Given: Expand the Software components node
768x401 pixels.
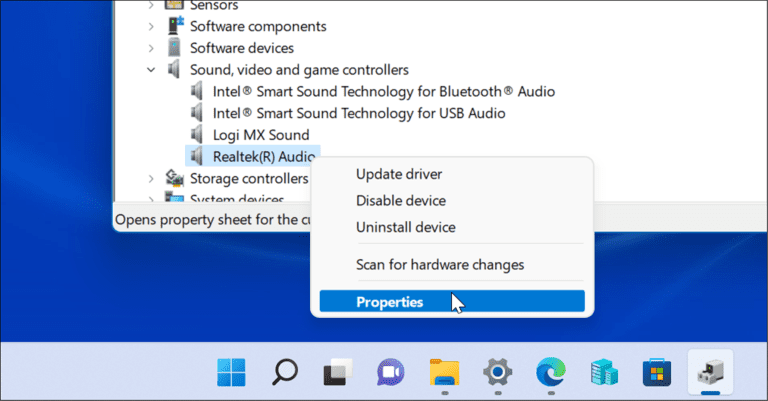Looking at the screenshot, I should click(151, 26).
